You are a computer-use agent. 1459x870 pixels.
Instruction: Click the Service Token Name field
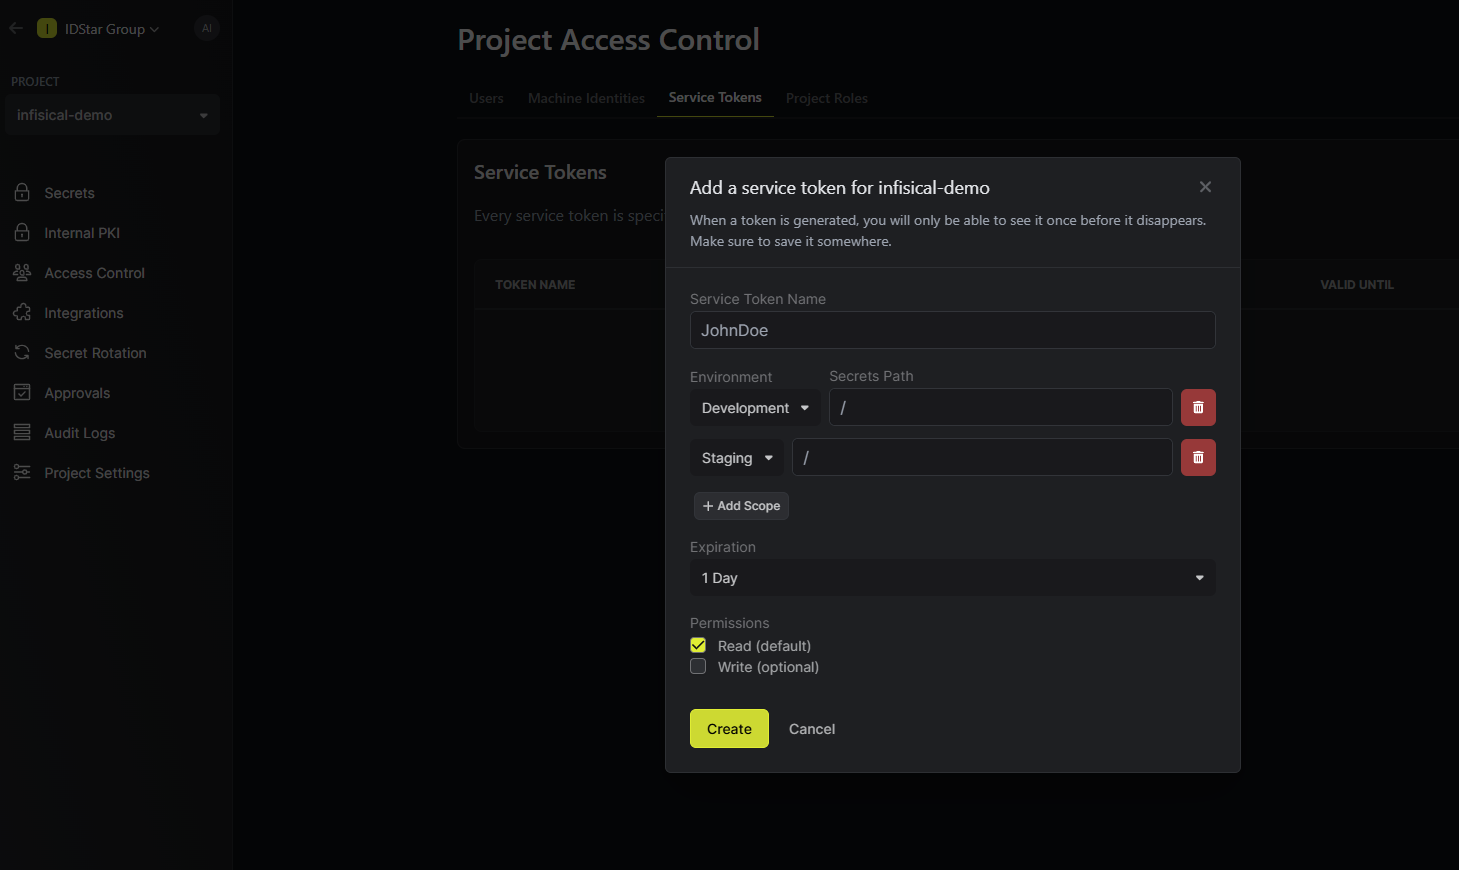952,330
